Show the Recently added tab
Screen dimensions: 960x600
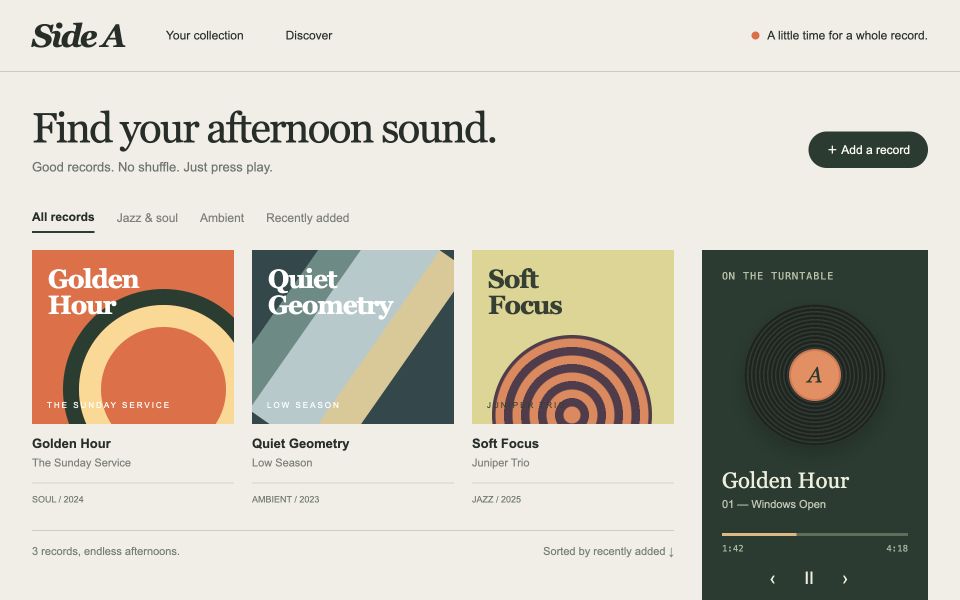[307, 218]
